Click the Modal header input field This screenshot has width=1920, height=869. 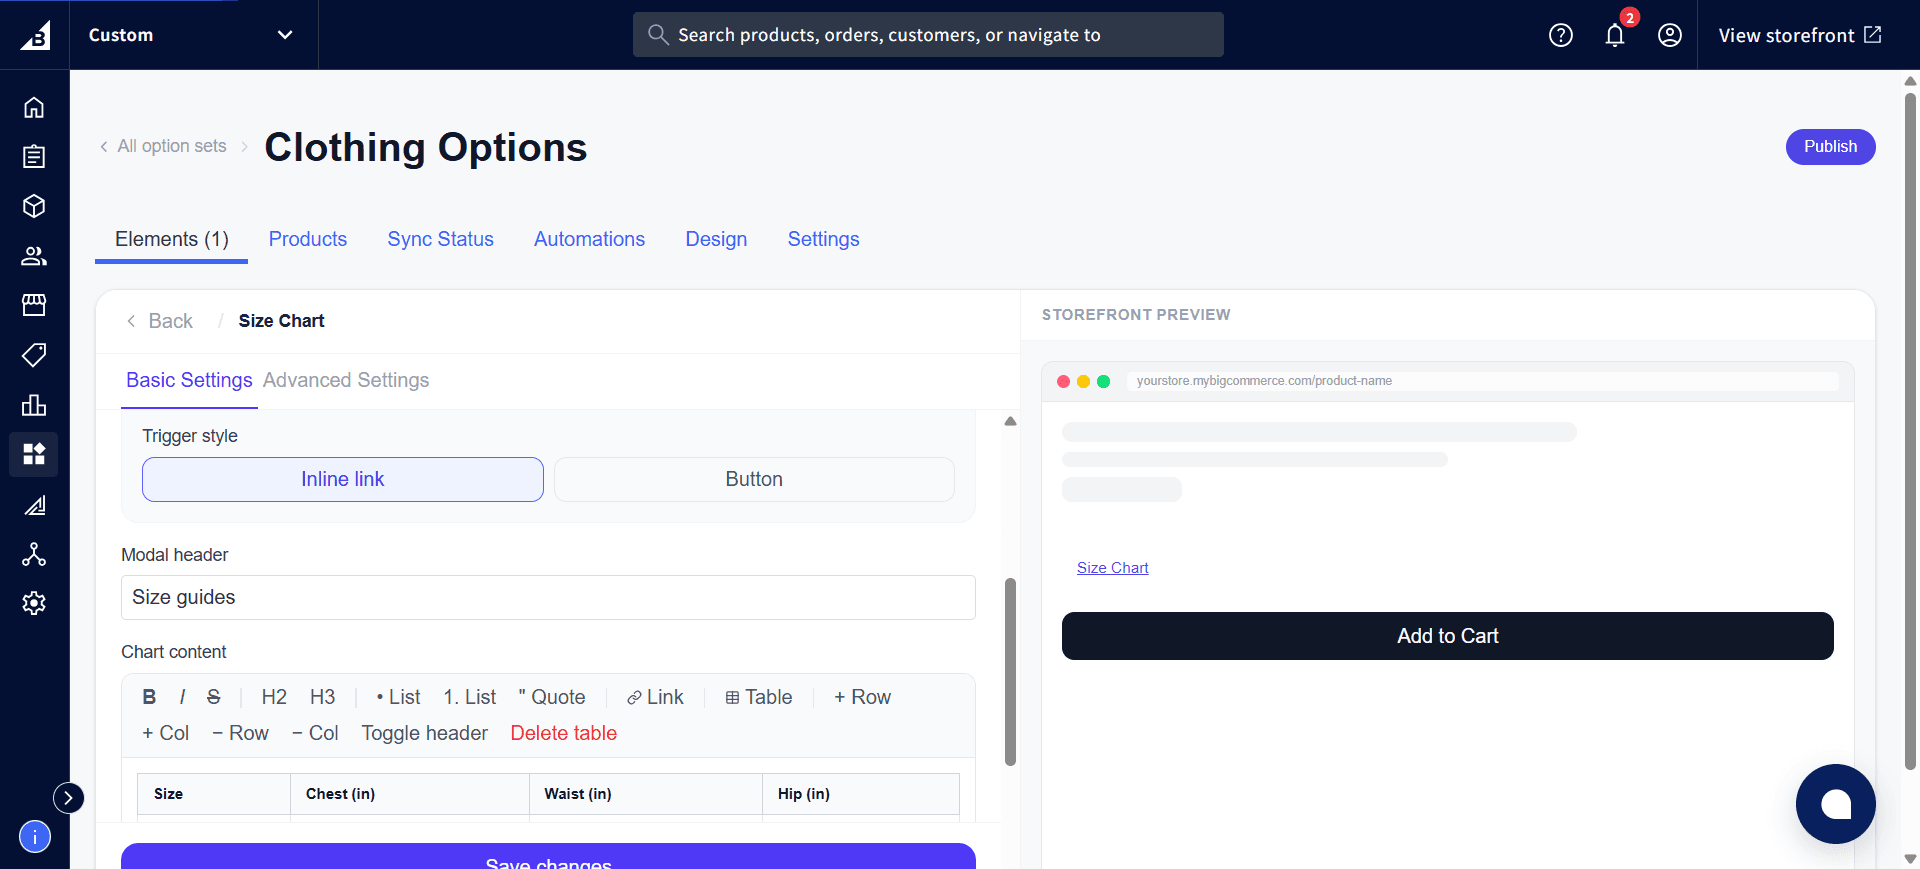[x=548, y=597]
